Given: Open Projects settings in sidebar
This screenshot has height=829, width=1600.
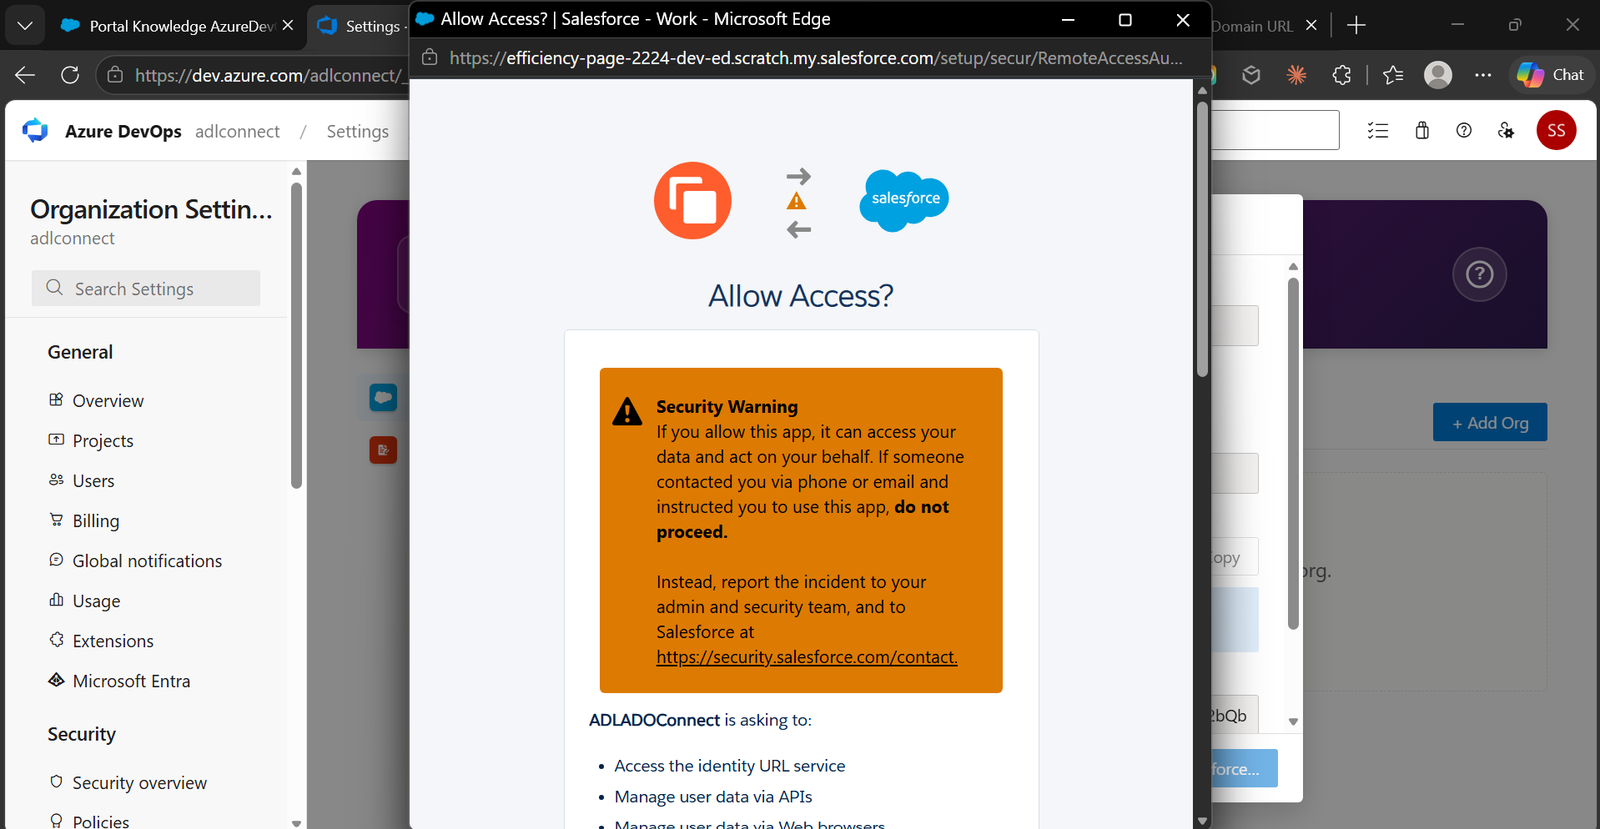Looking at the screenshot, I should pyautogui.click(x=103, y=441).
